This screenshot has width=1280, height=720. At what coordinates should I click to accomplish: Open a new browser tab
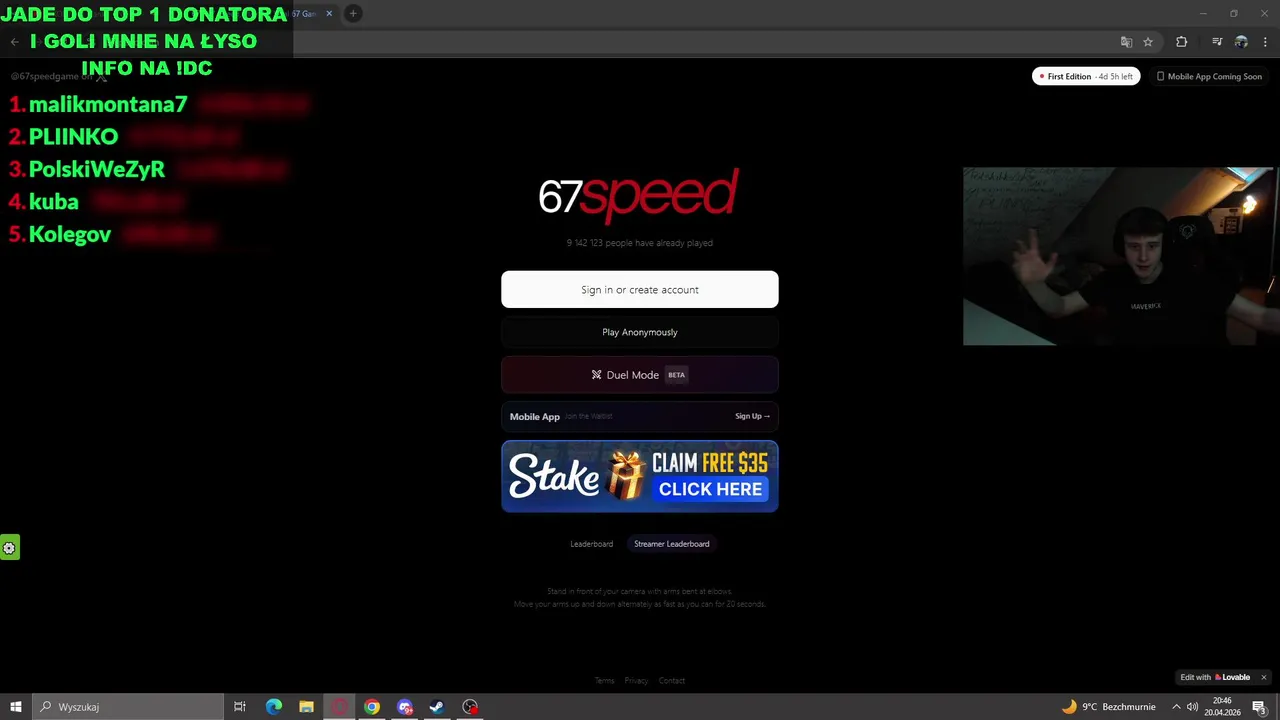coord(353,13)
